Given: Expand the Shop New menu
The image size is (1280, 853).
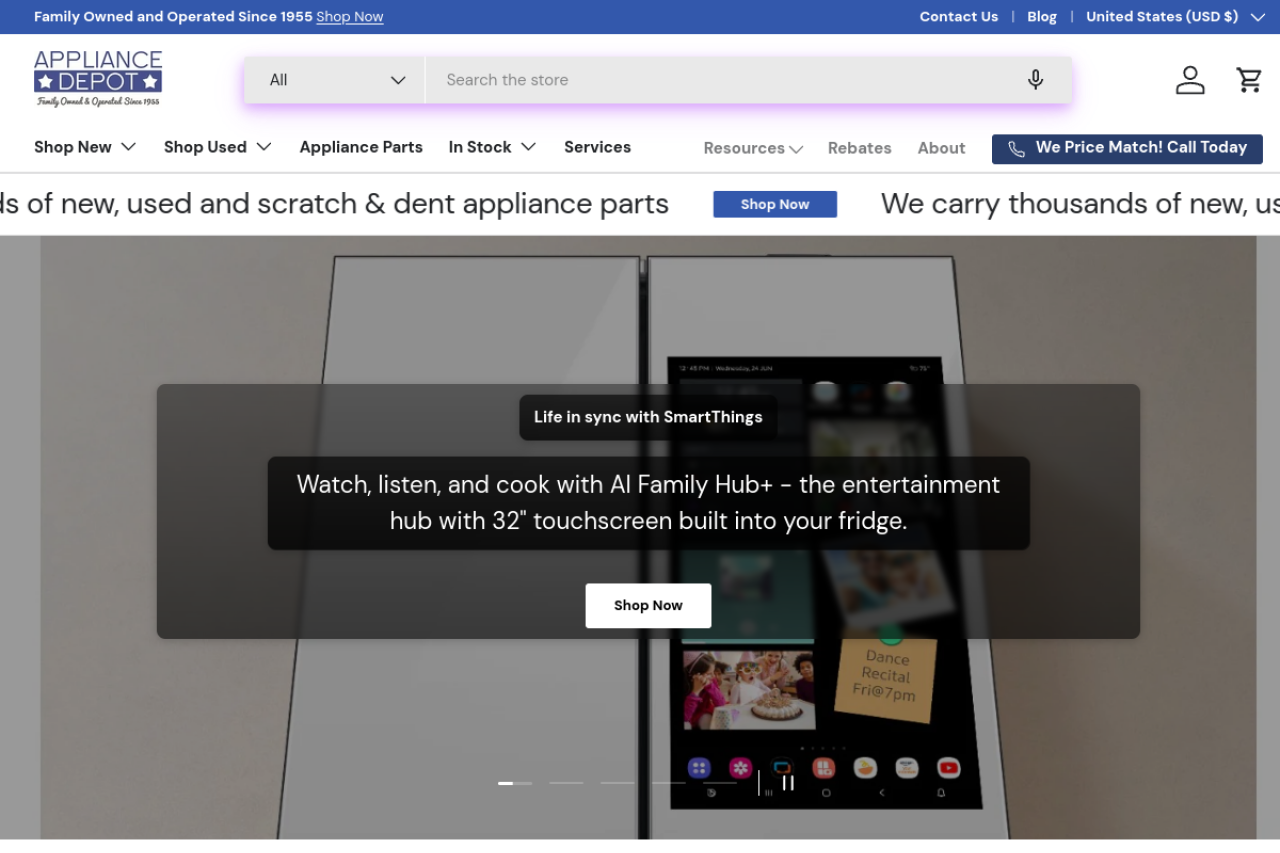Looking at the screenshot, I should pyautogui.click(x=85, y=147).
